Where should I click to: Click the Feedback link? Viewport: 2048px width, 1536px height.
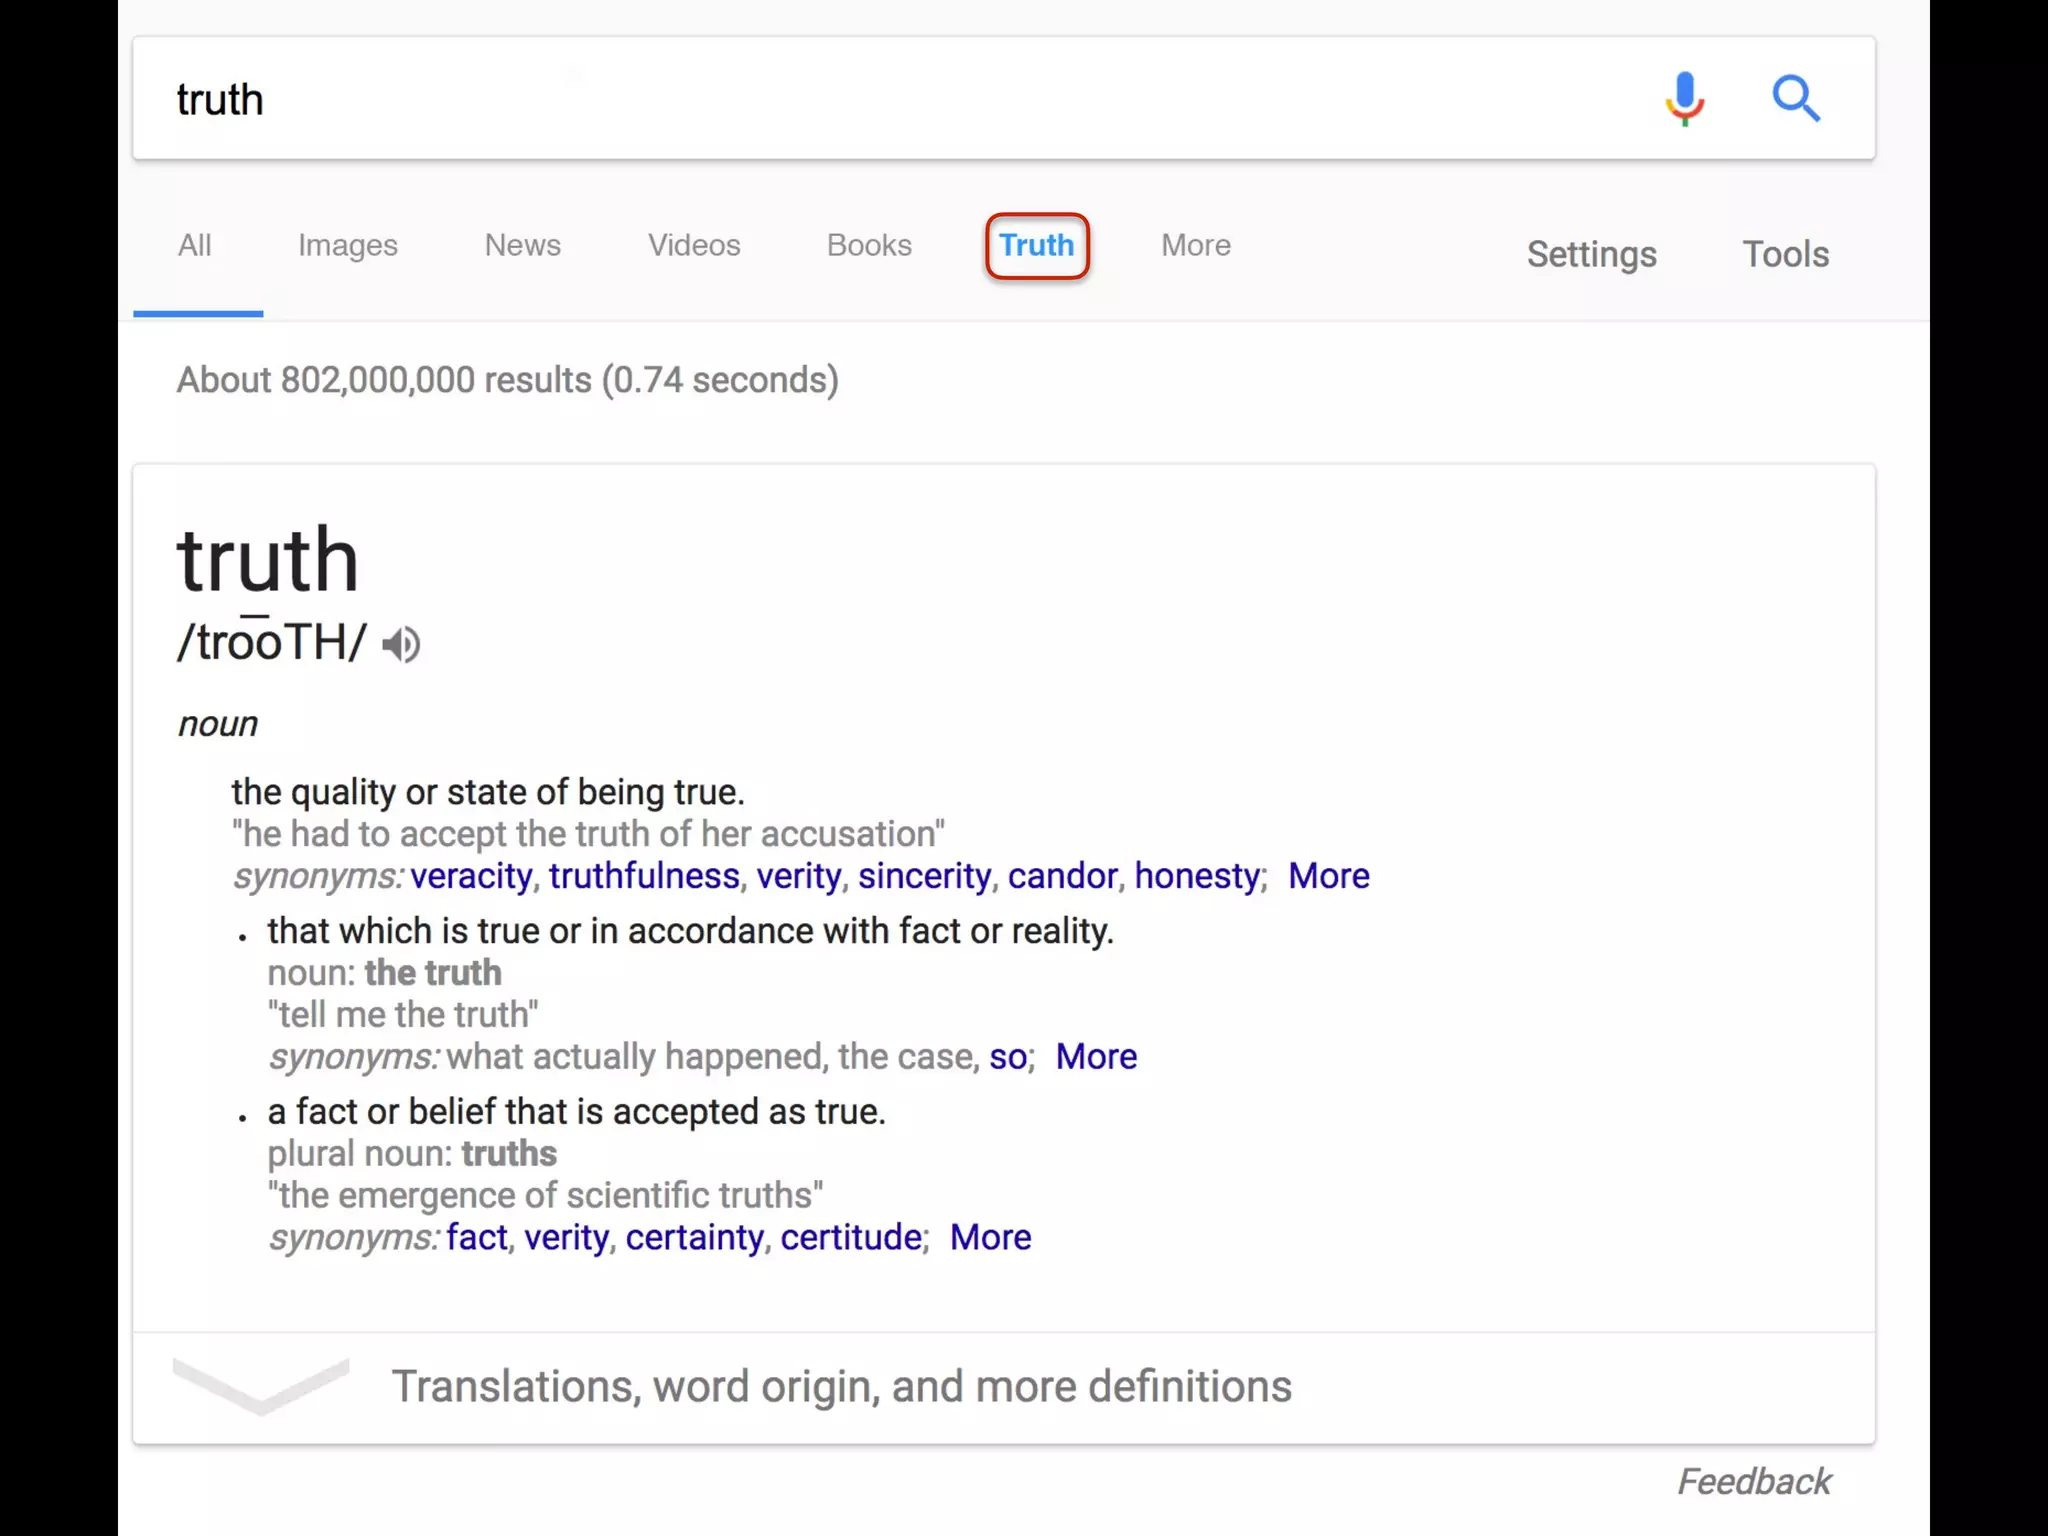(1754, 1481)
